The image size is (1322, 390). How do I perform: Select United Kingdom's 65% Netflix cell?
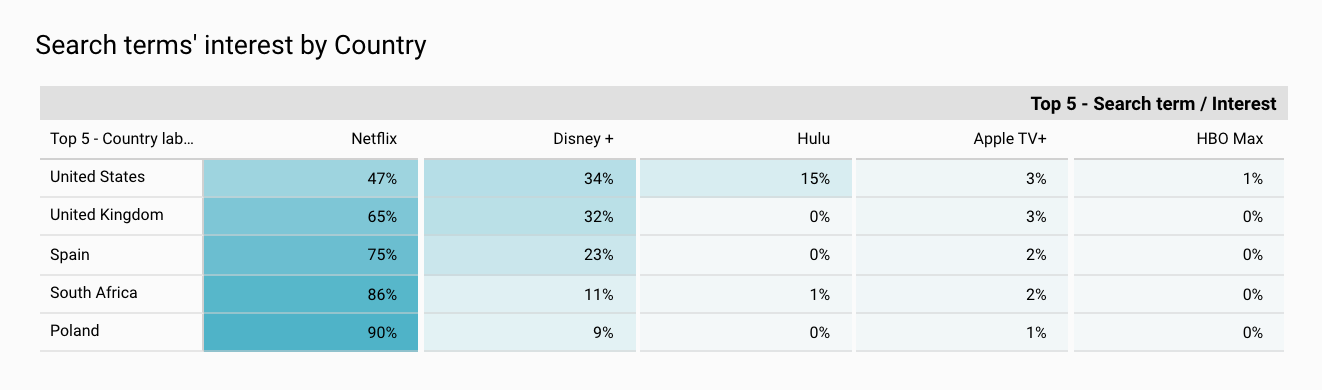[310, 217]
